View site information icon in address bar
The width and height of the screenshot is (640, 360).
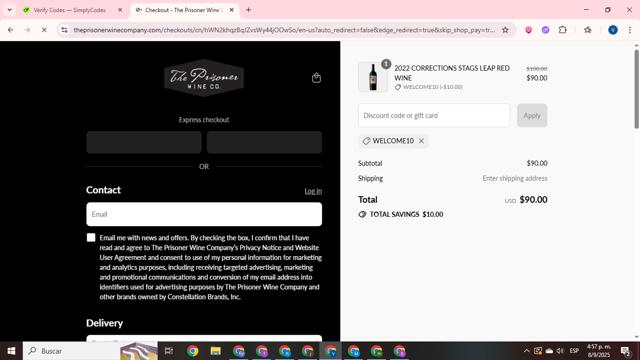(x=64, y=30)
